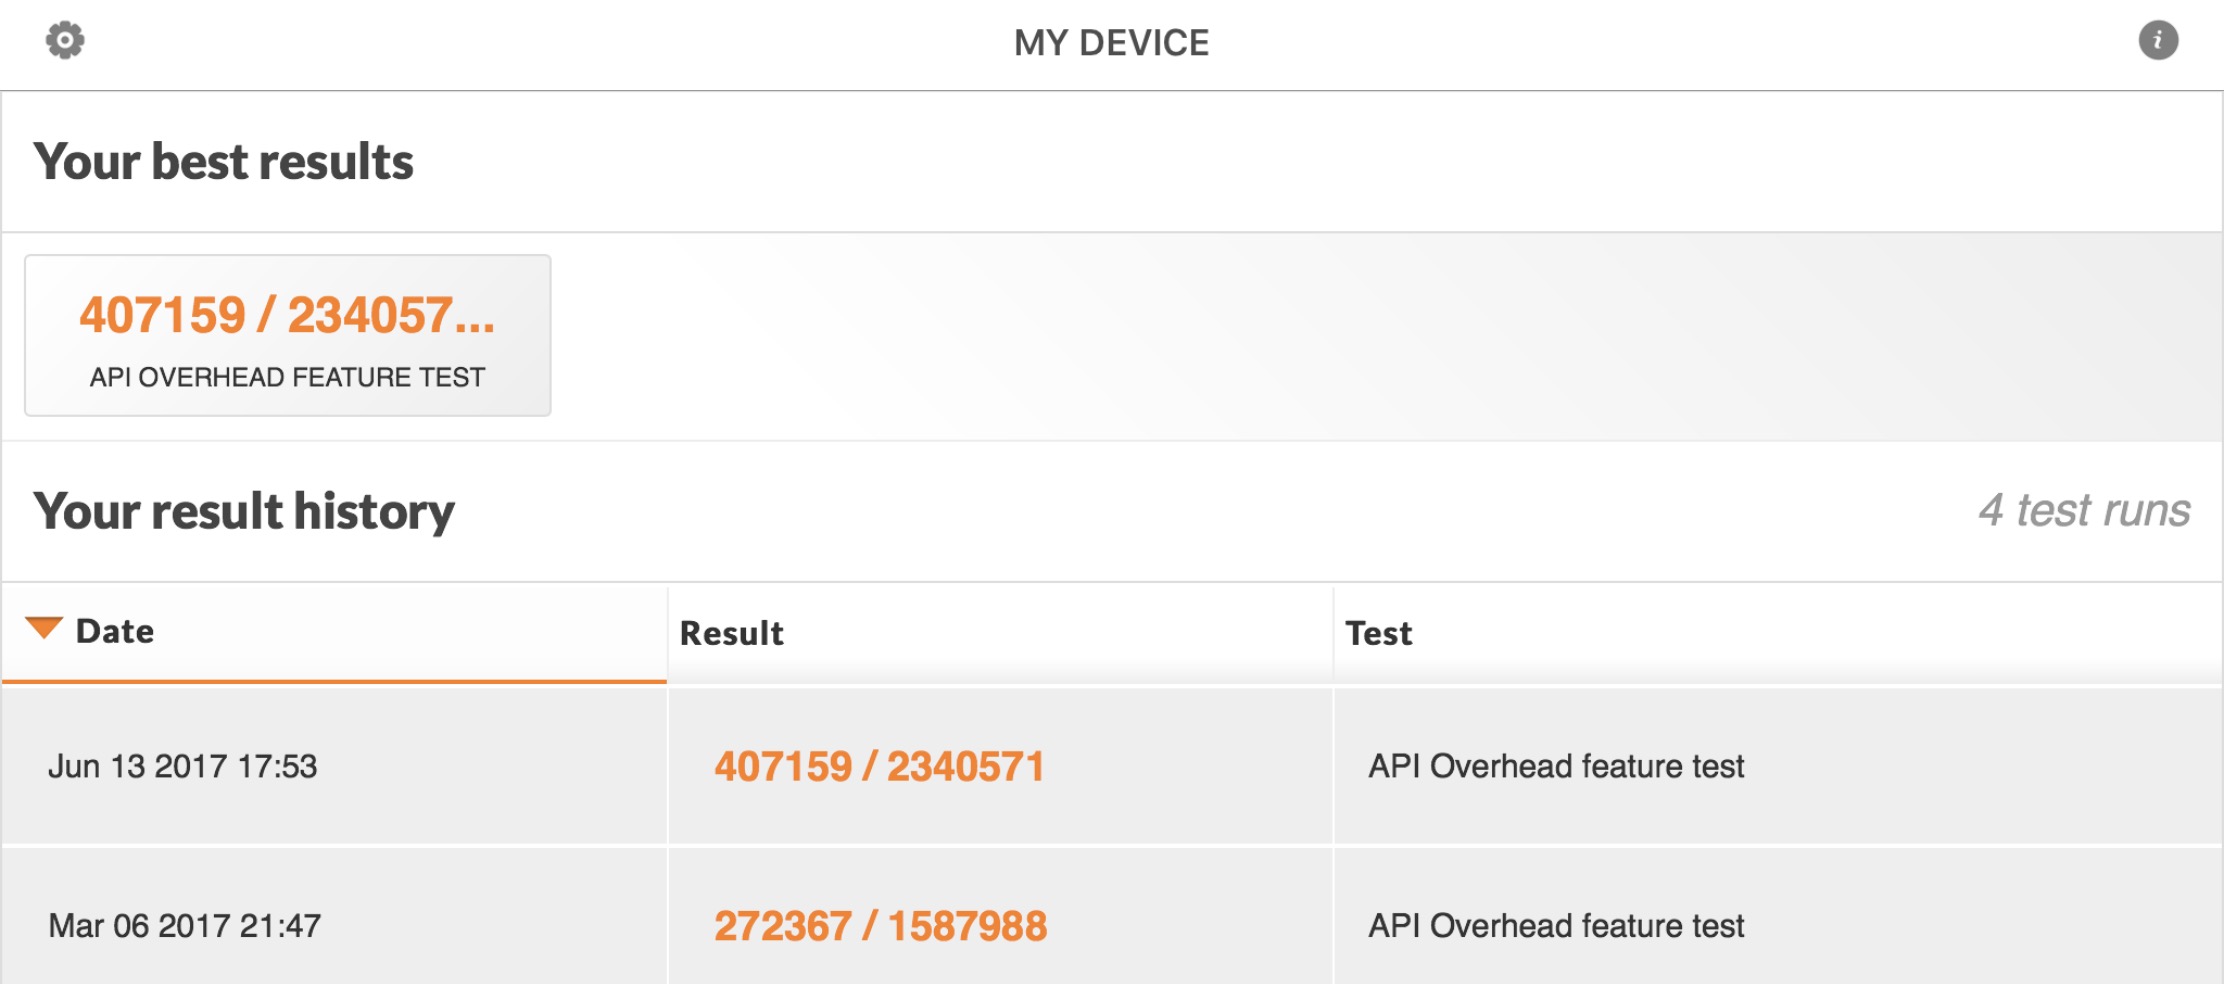Toggle the Date sort arrow
Image resolution: width=2224 pixels, height=984 pixels.
point(44,629)
